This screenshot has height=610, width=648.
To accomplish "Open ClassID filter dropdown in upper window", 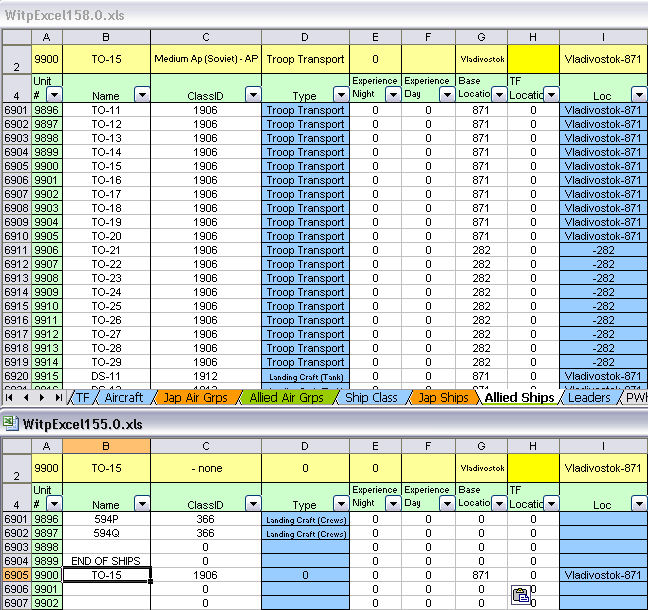I will pyautogui.click(x=253, y=95).
